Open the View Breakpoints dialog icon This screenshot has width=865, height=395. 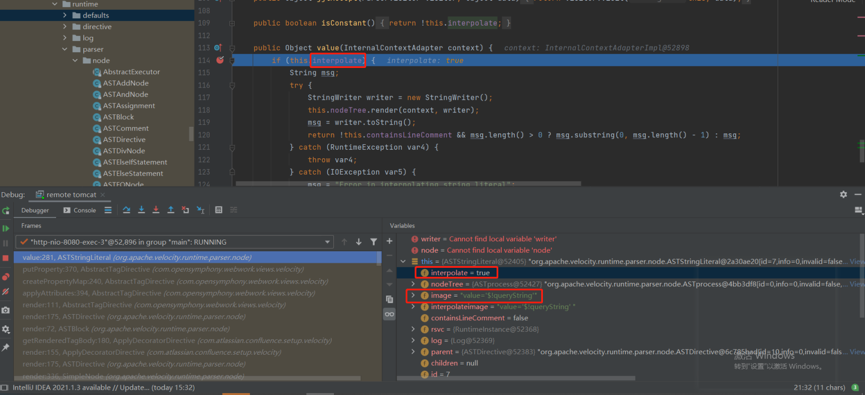[6, 276]
